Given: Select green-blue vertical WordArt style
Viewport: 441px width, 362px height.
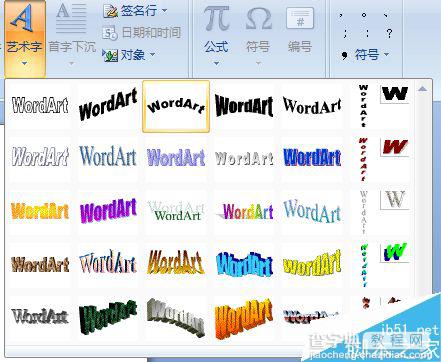Looking at the screenshot, I should click(x=363, y=265).
